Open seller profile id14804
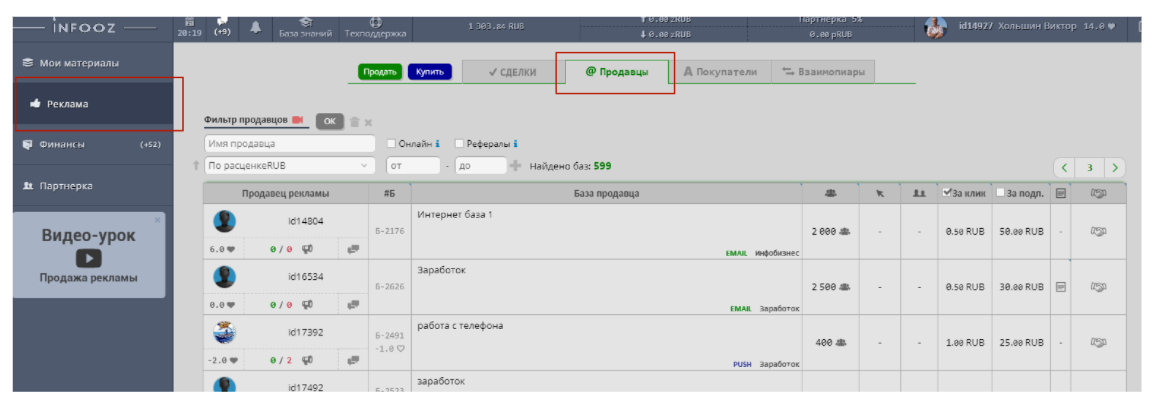 [306, 221]
